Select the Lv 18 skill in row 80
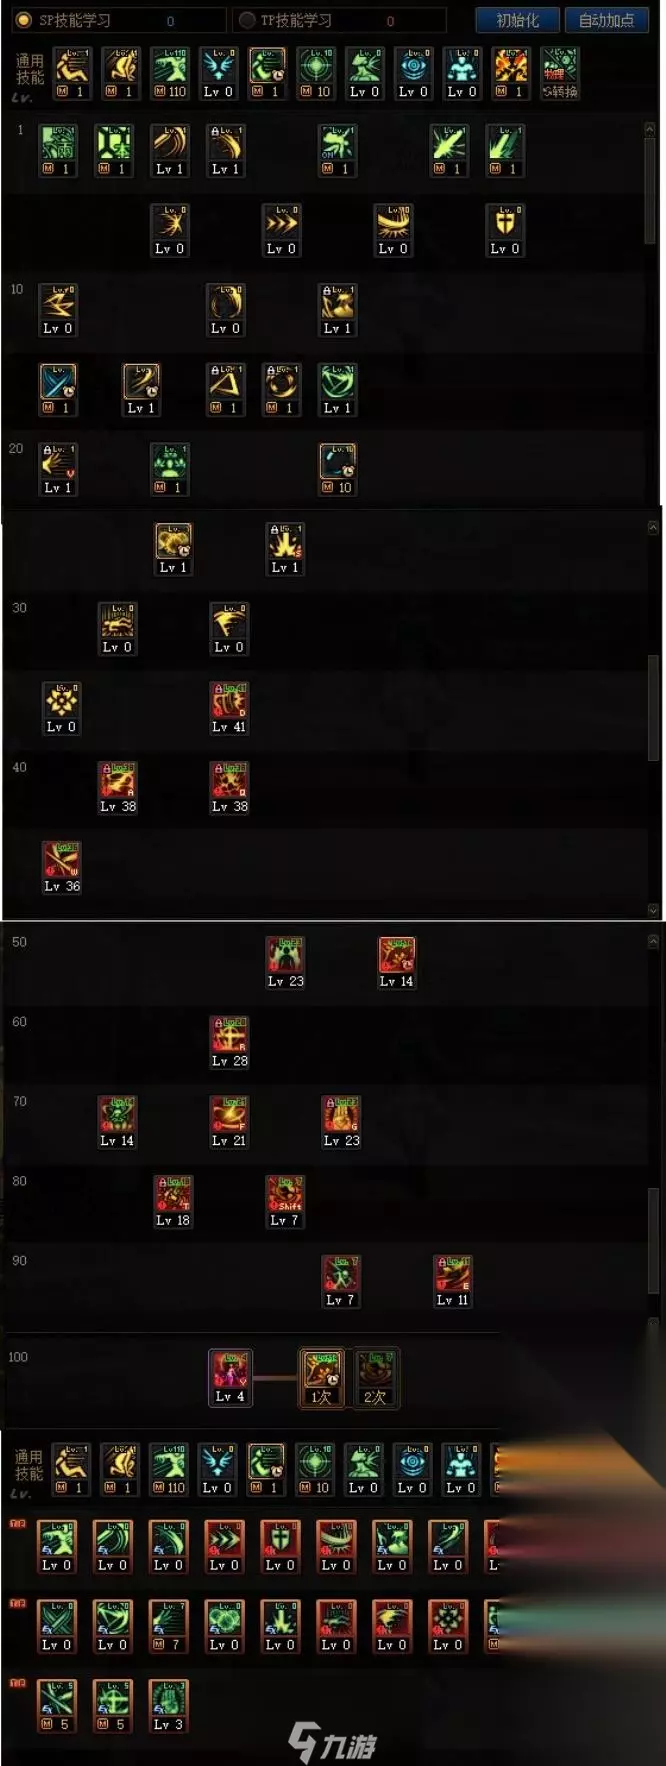This screenshot has width=666, height=1766. tap(173, 1200)
